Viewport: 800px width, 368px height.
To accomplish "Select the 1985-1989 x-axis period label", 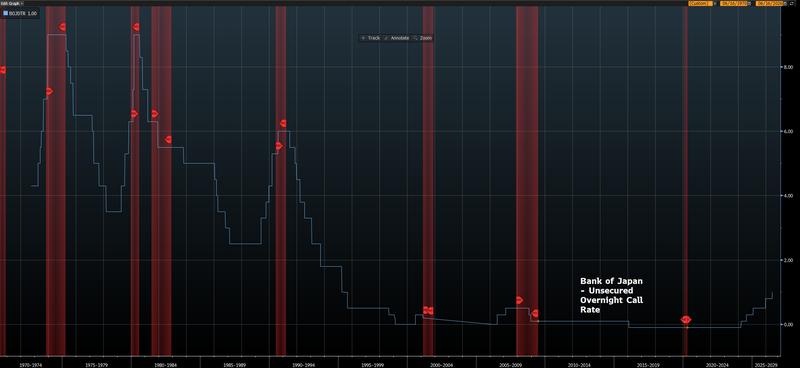I will 235,365.
